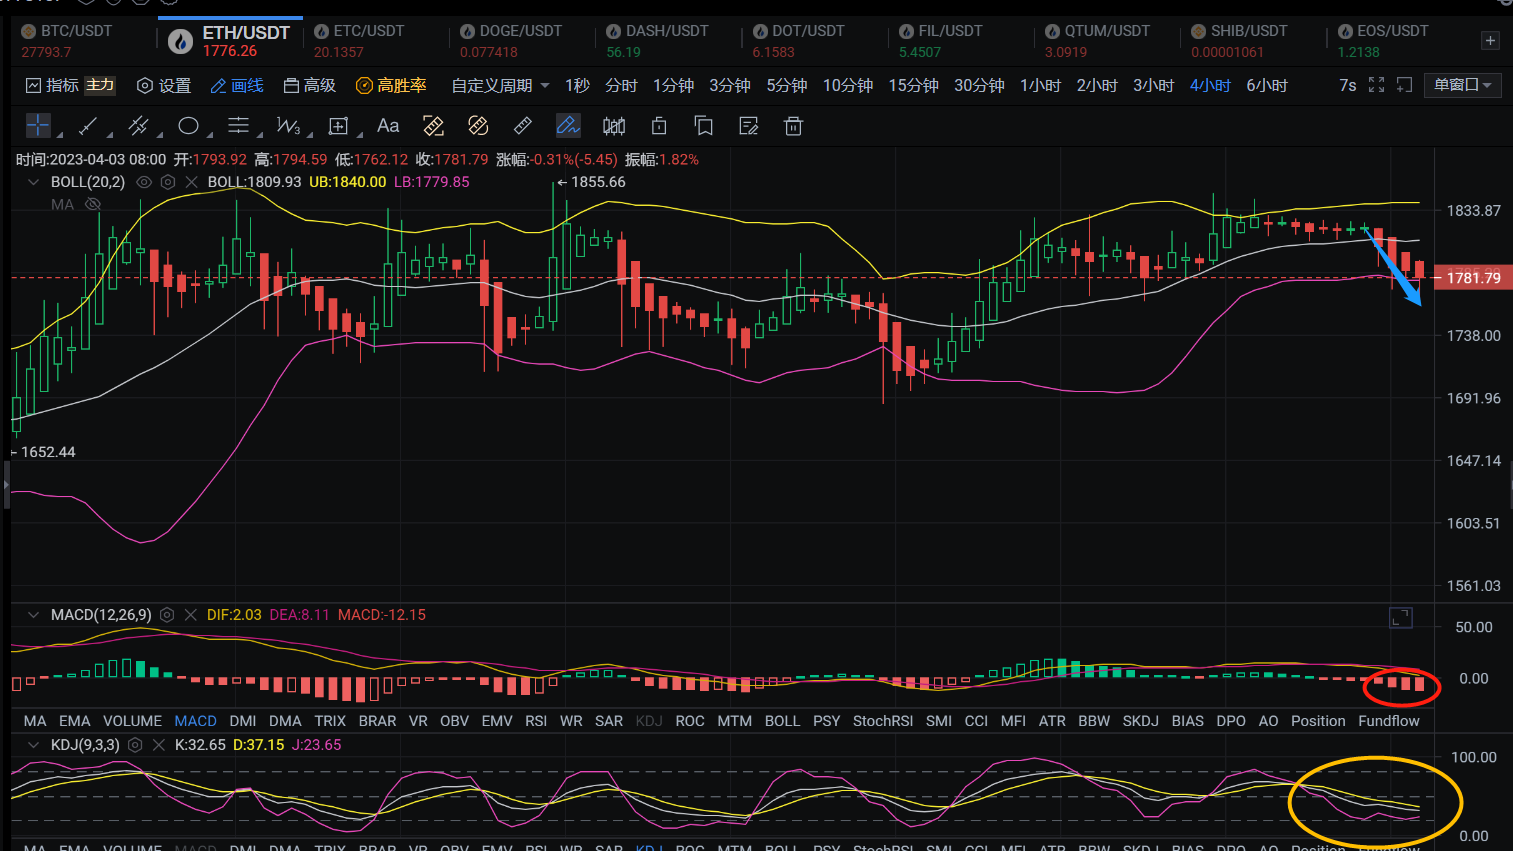Image resolution: width=1513 pixels, height=851 pixels.
Task: Open the 单窗口 window layout dropdown
Action: (x=1463, y=85)
